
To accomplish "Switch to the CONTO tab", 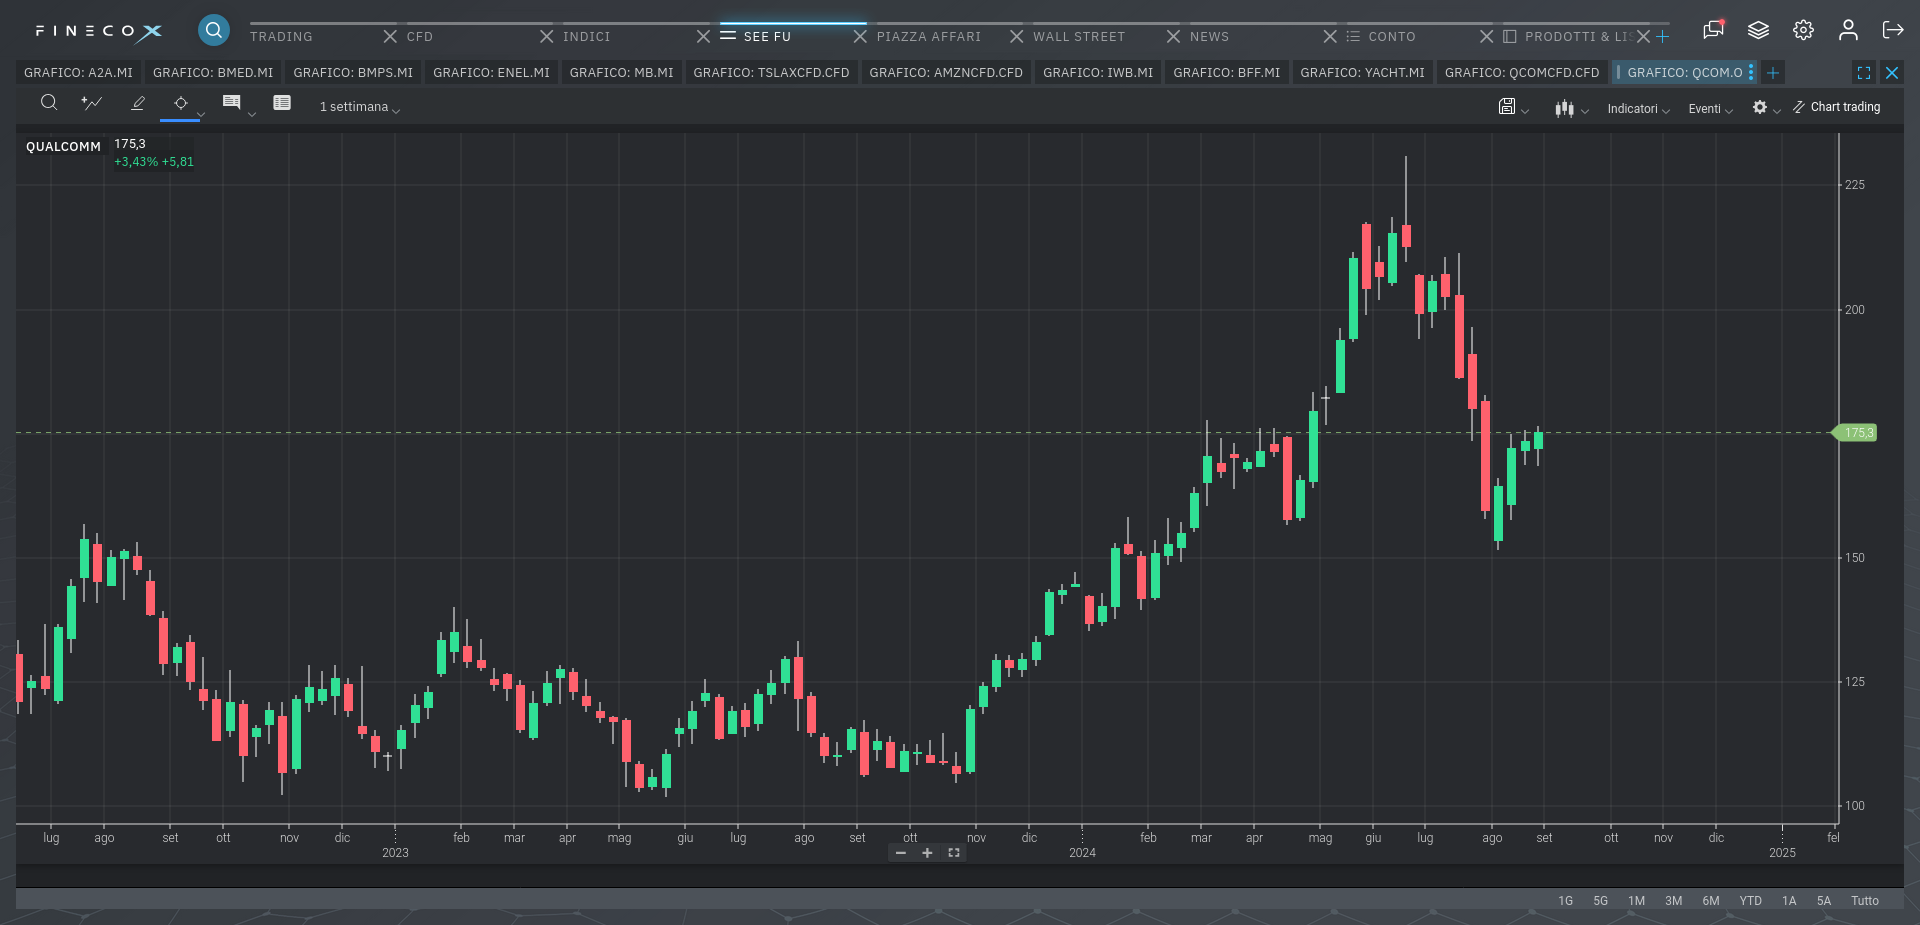I will point(1392,36).
